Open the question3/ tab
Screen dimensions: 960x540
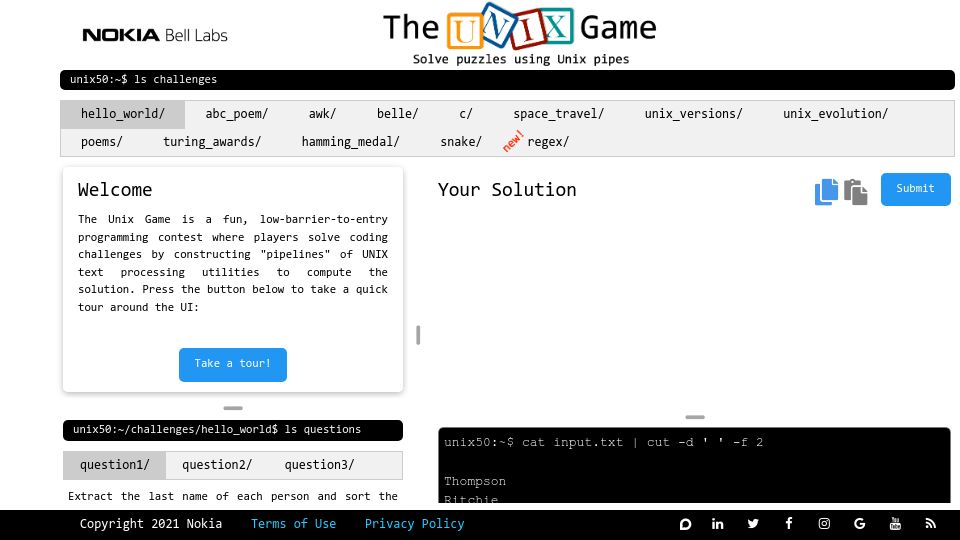[x=319, y=465]
